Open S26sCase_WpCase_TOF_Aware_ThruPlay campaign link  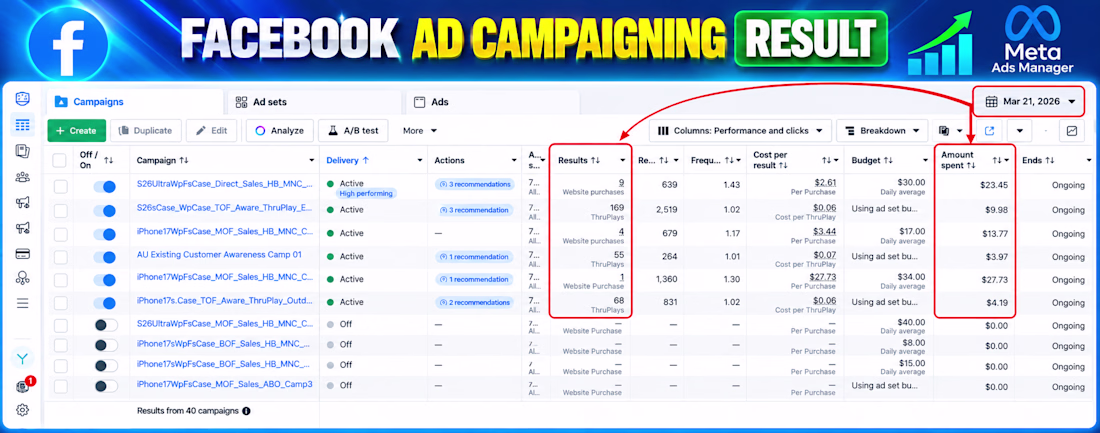click(224, 208)
